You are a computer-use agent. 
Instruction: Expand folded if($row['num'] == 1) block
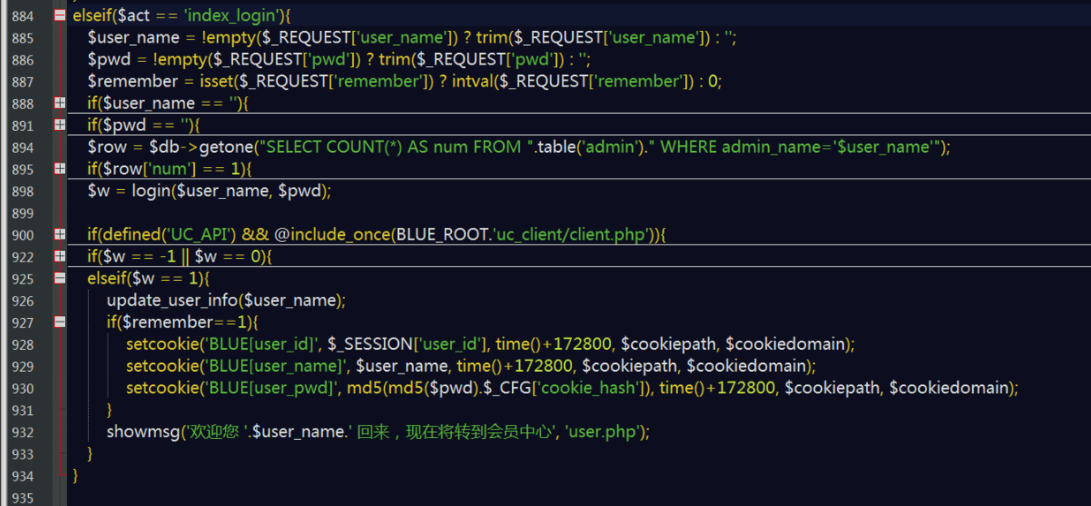pos(59,168)
